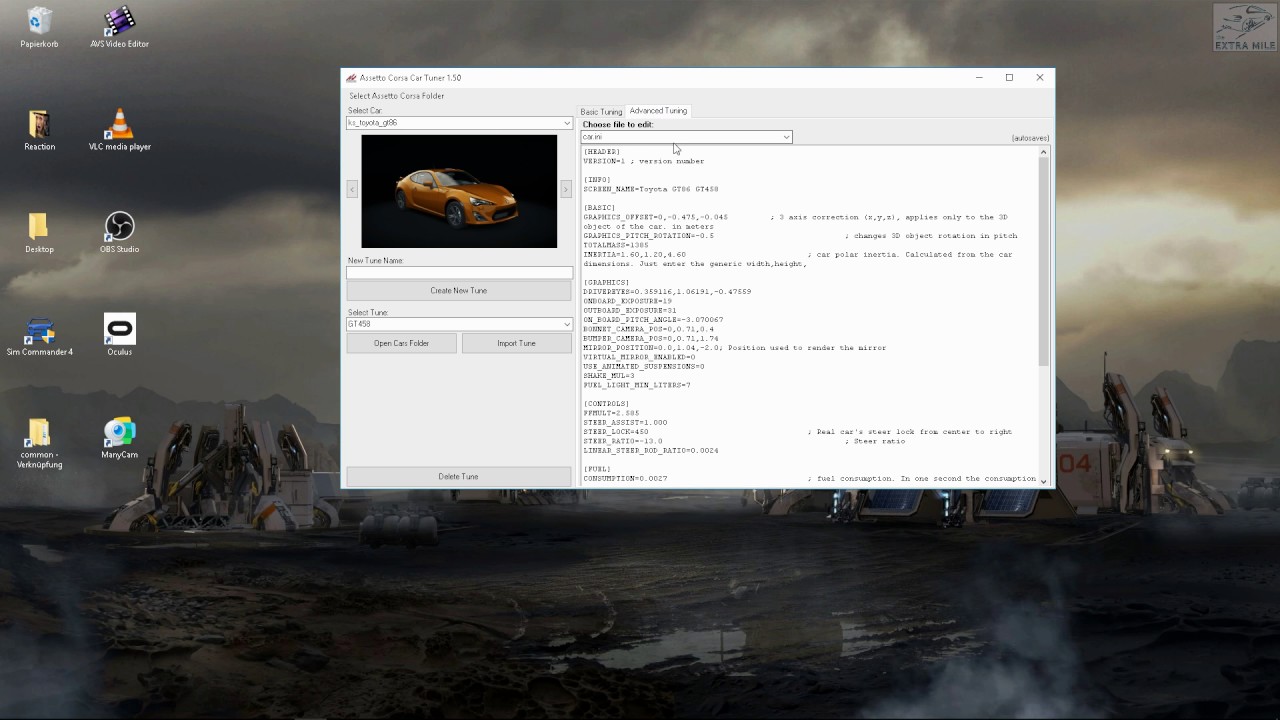Open the Desktop folder icon

[39, 233]
